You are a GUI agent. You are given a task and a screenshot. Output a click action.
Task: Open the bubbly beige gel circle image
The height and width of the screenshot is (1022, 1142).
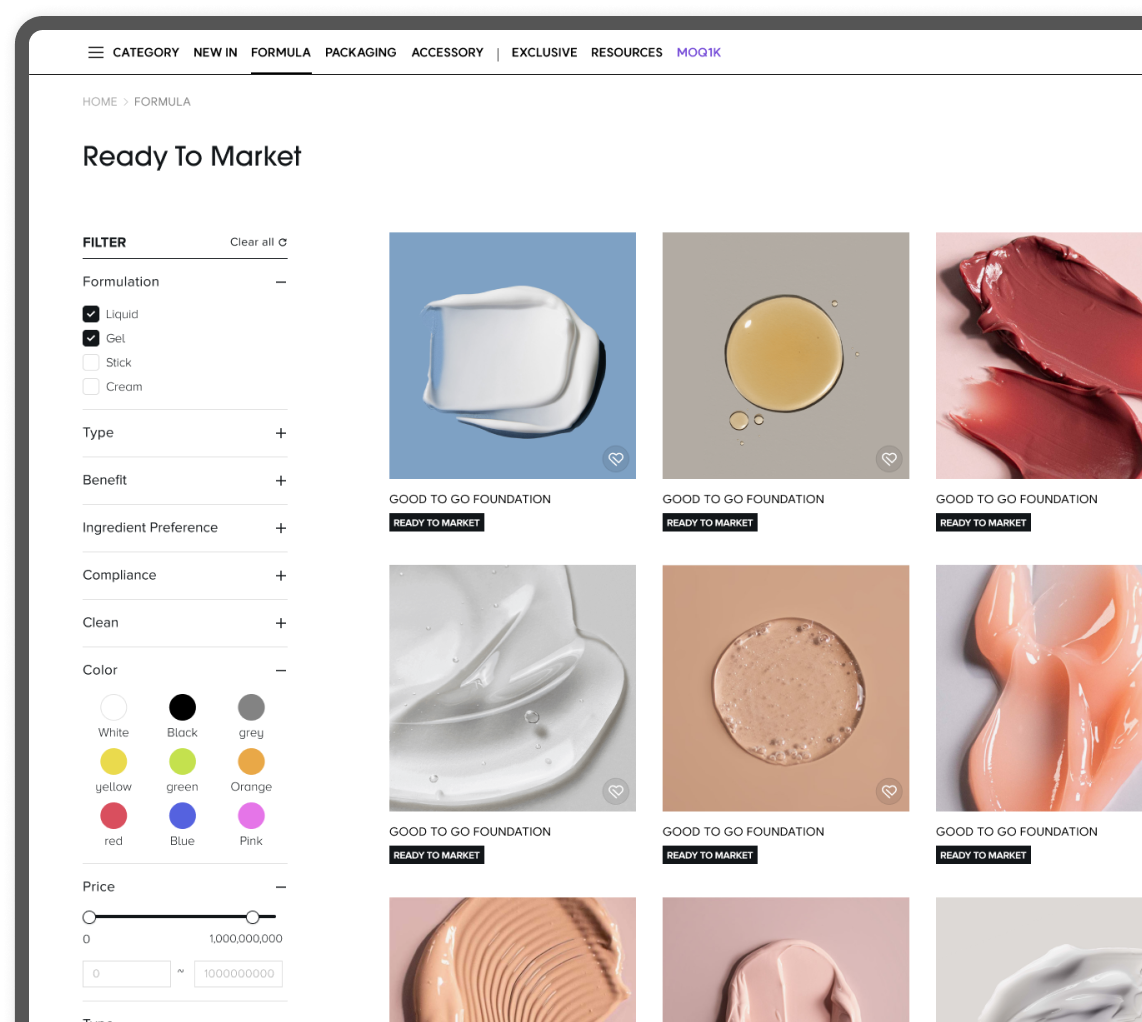click(x=786, y=688)
